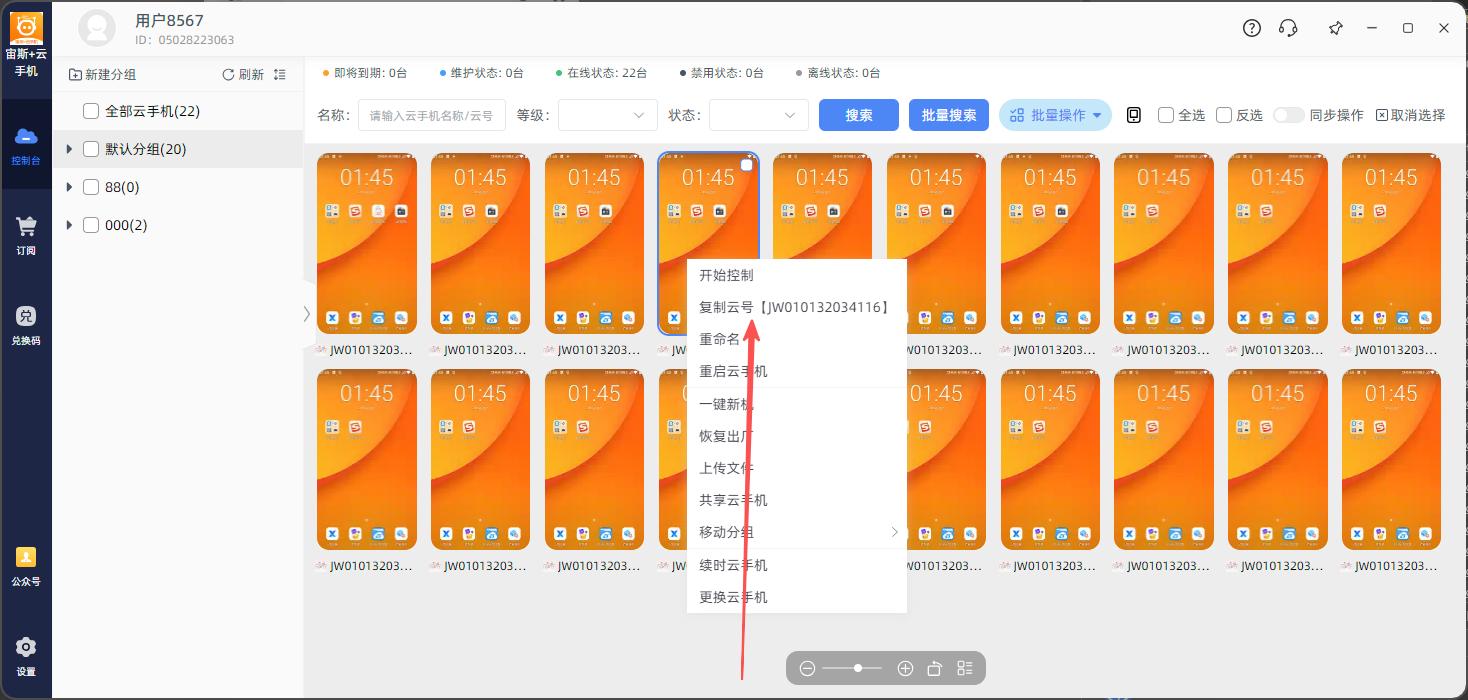The width and height of the screenshot is (1468, 700).
Task: Expand the 默认分组(20) tree node
Action: point(69,149)
